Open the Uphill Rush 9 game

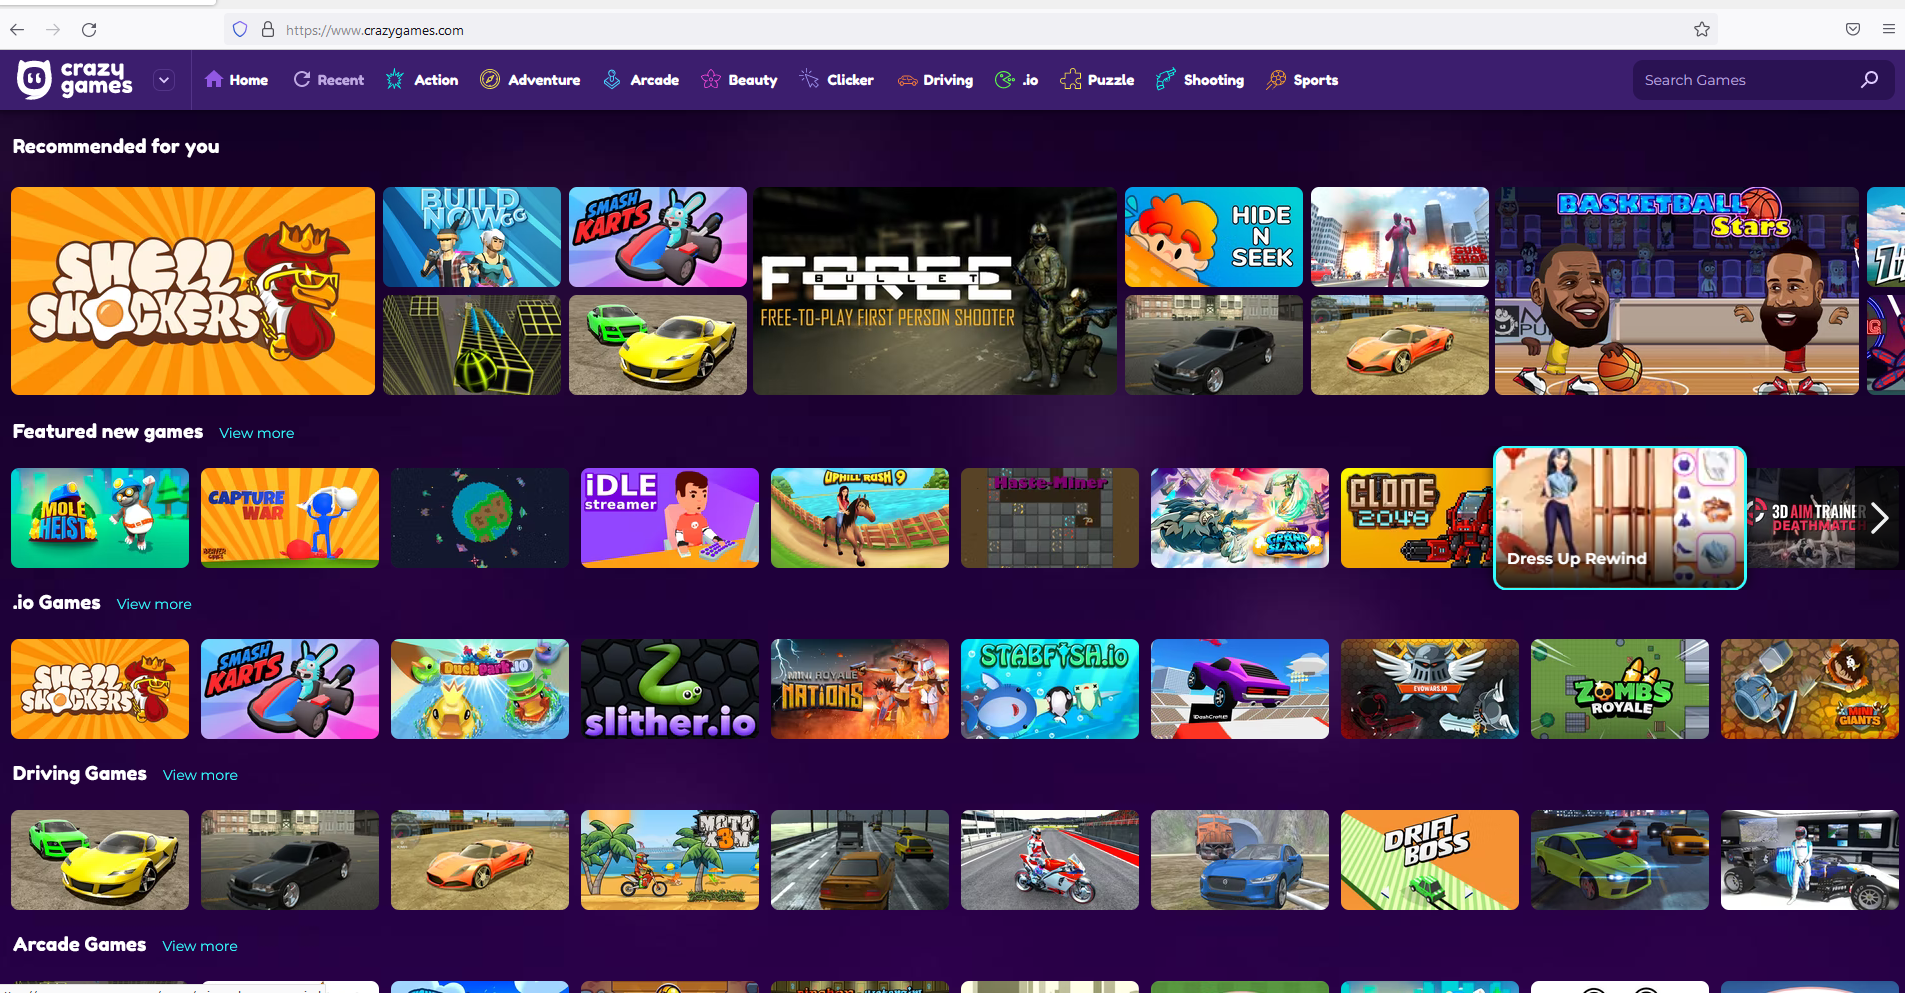pos(860,518)
